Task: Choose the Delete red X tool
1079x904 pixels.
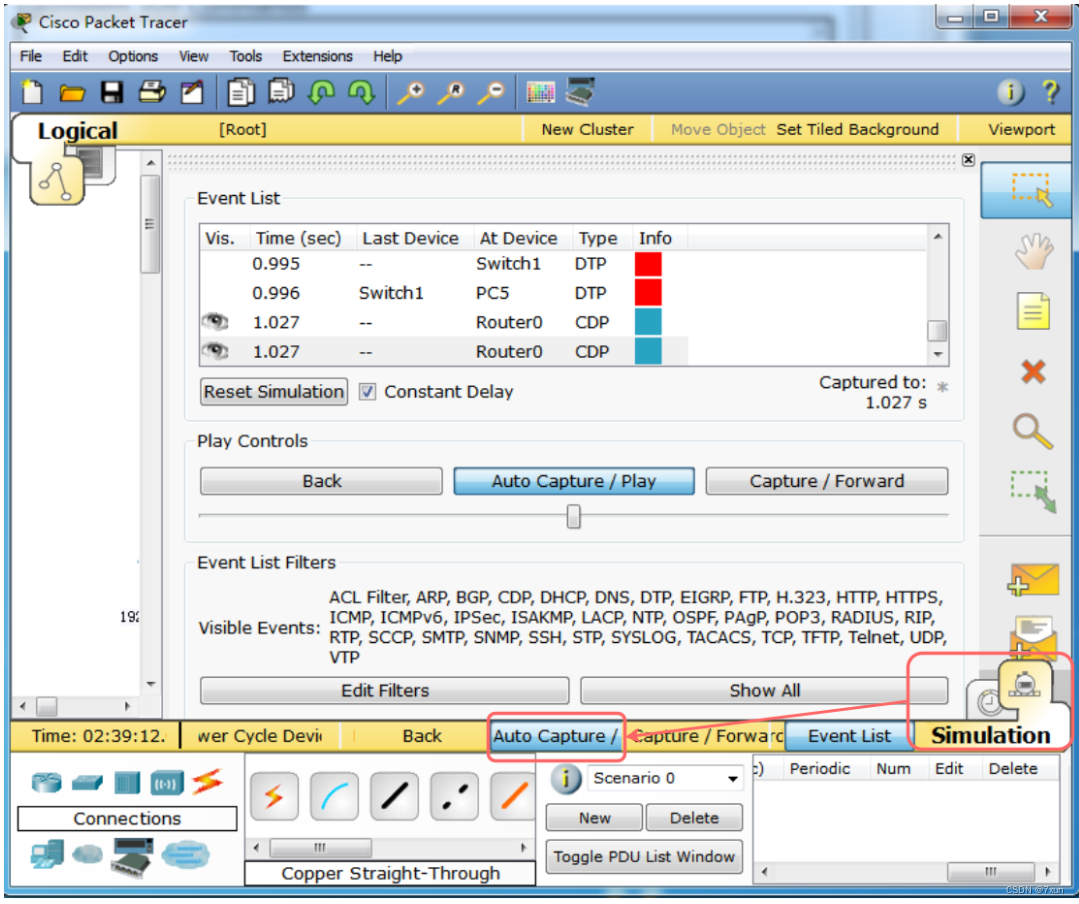Action: click(x=1034, y=372)
